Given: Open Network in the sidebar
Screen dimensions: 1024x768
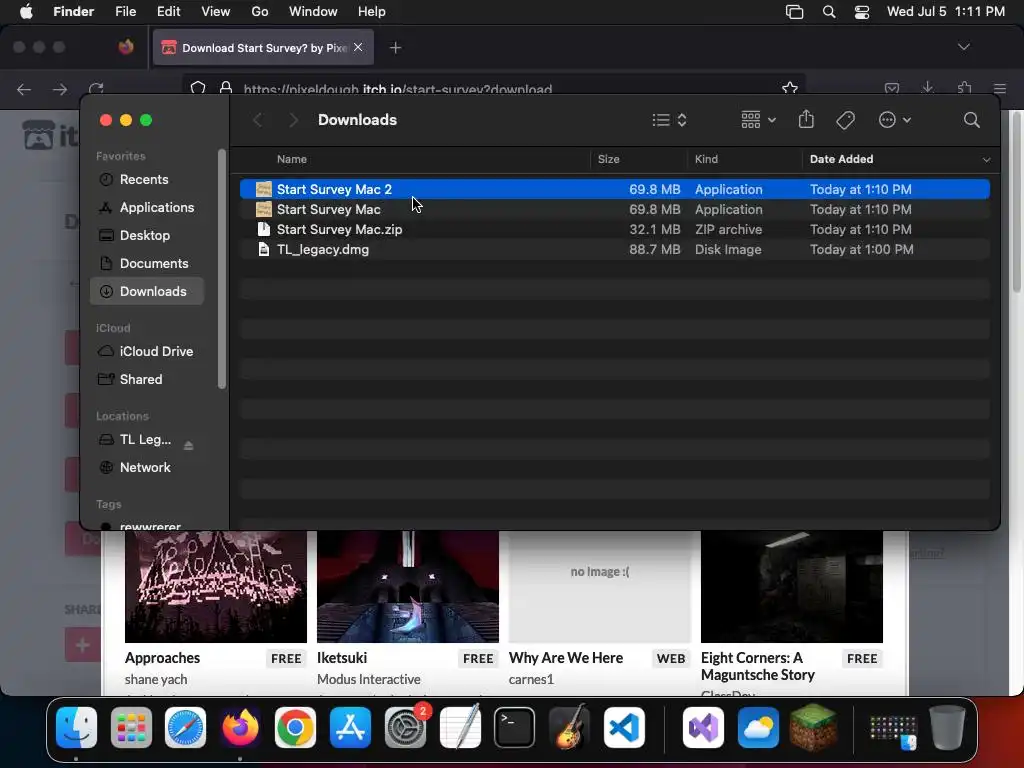Looking at the screenshot, I should tap(147, 468).
